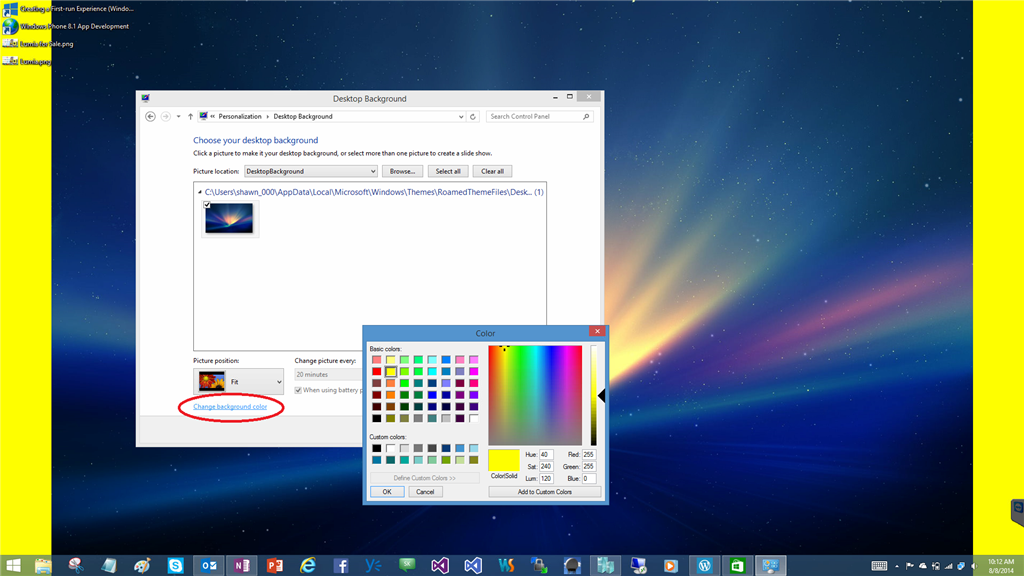Click the Clear all button
1024x576 pixels.
pyautogui.click(x=492, y=171)
